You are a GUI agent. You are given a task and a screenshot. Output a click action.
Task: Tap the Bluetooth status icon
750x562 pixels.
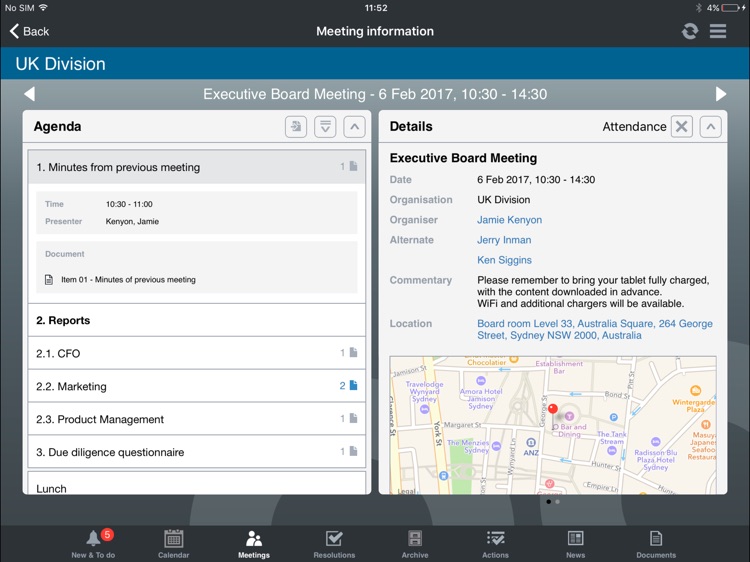[x=698, y=8]
